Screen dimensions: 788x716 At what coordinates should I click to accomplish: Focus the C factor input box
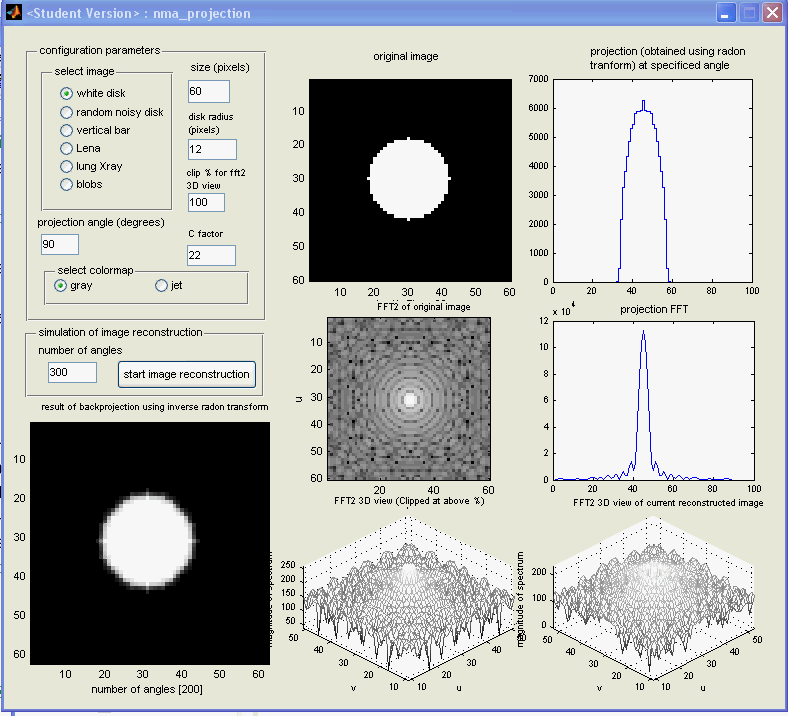click(211, 255)
